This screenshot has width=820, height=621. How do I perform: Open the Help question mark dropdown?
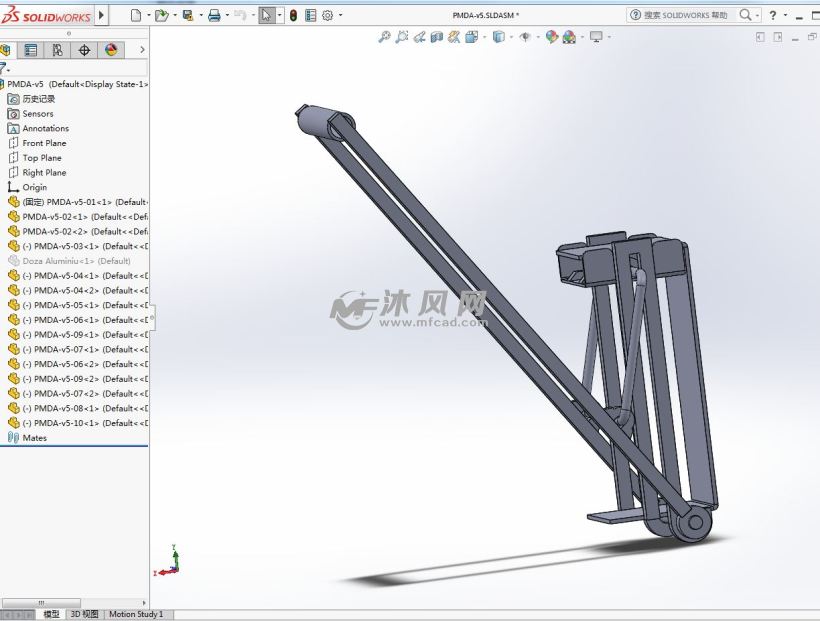pos(773,15)
